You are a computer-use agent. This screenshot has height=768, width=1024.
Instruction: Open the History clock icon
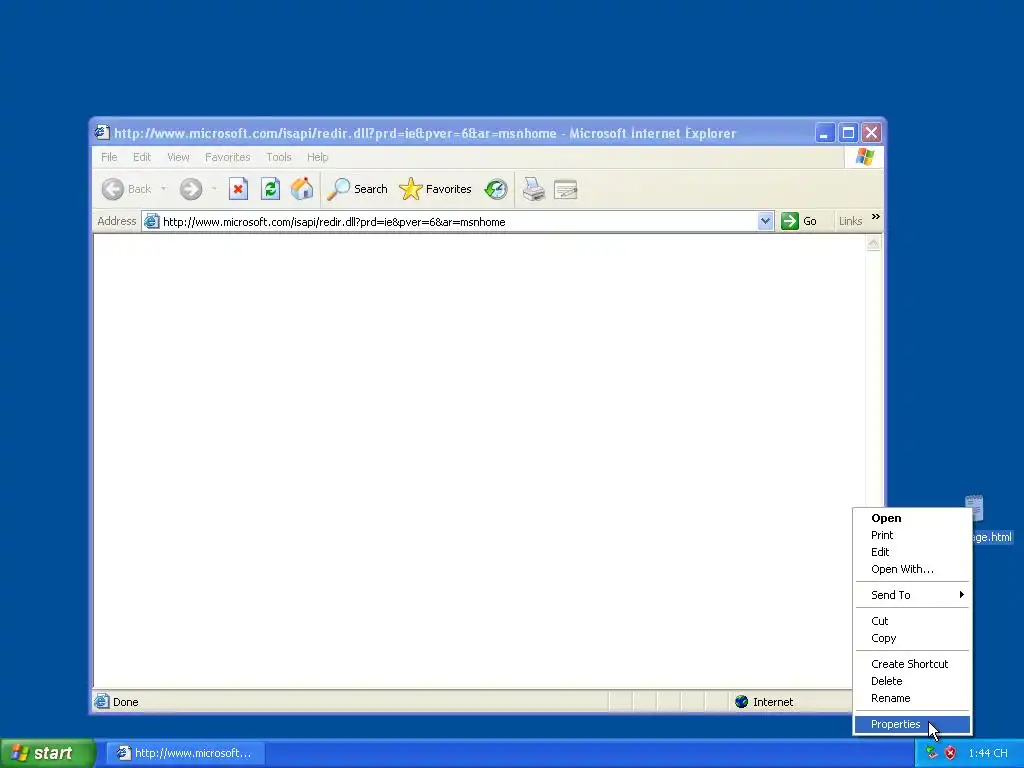(496, 189)
